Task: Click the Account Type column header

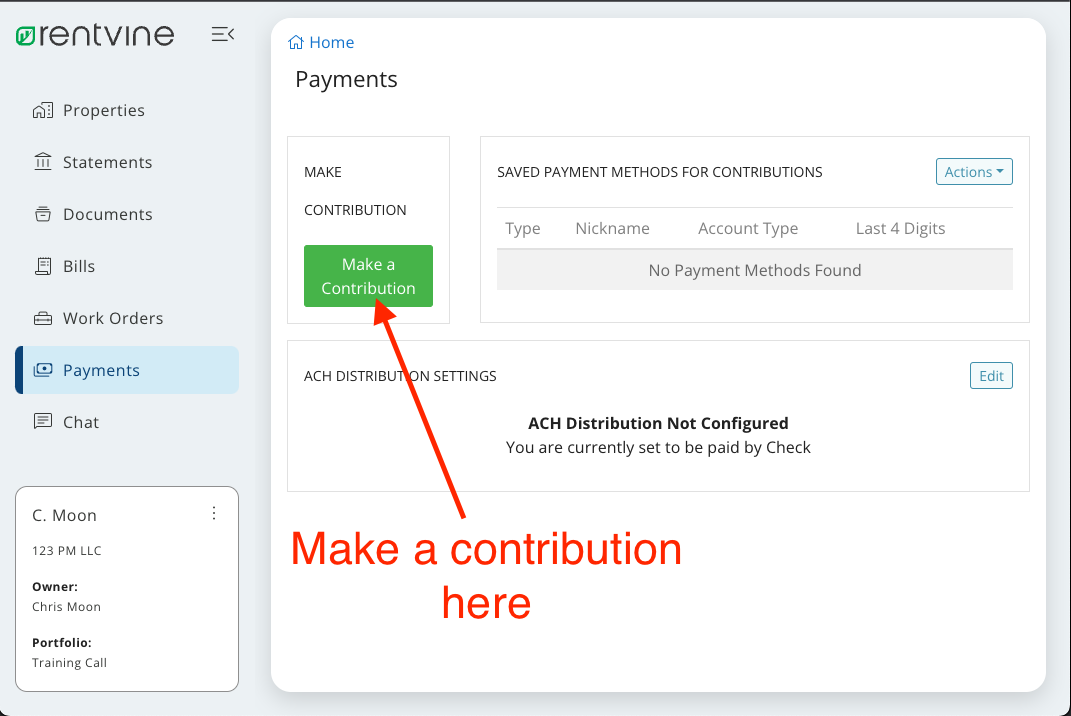Action: [748, 228]
